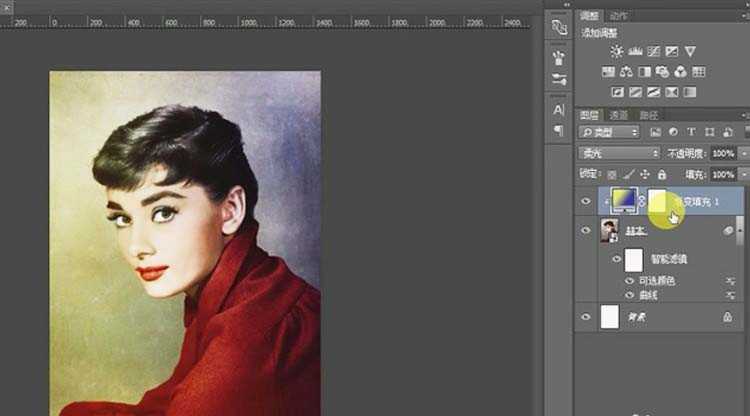Click the gradient fill layer mask thumbnail

[658, 201]
